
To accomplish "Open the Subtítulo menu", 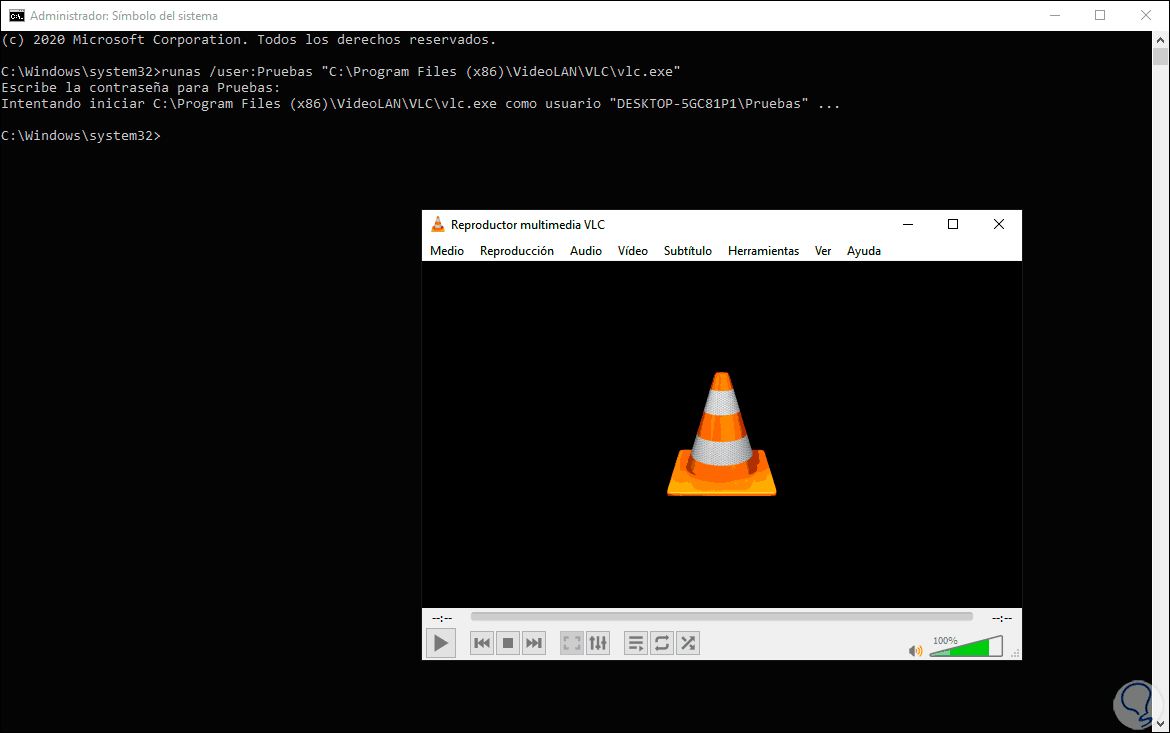I will click(x=688, y=251).
